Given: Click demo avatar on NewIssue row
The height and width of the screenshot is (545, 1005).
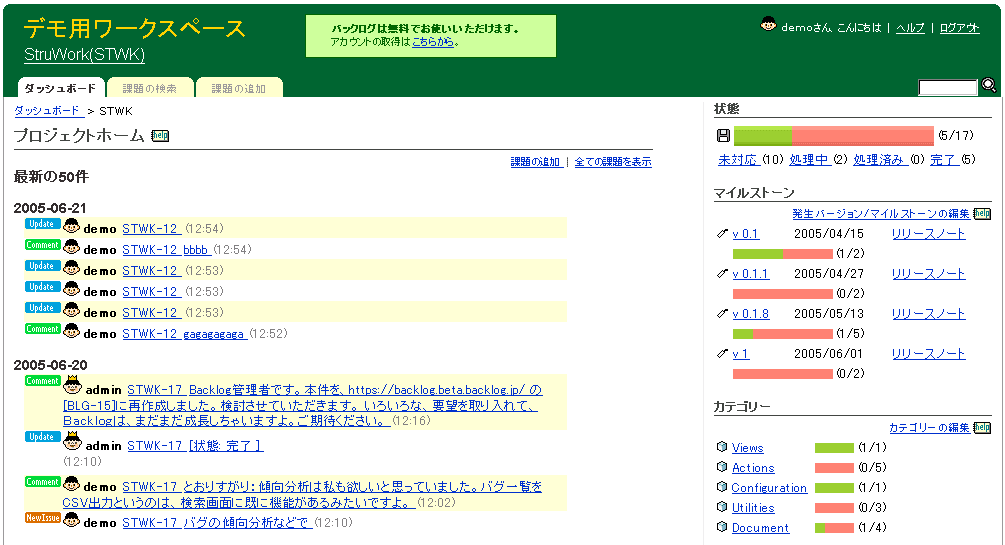Looking at the screenshot, I should pyautogui.click(x=72, y=520).
